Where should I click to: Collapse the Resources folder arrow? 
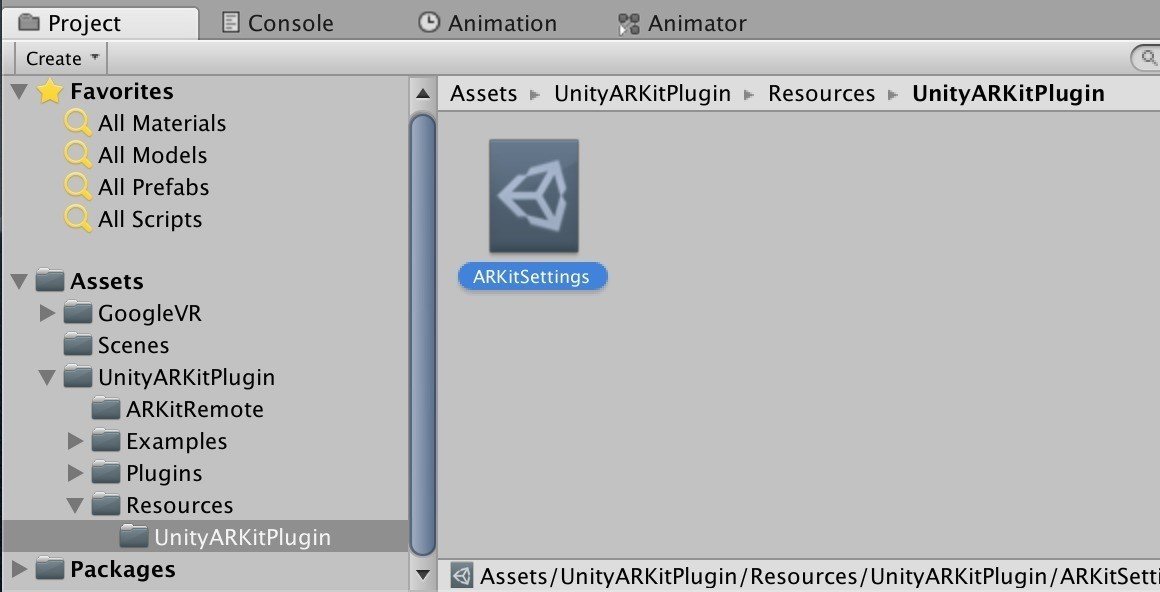(x=75, y=505)
